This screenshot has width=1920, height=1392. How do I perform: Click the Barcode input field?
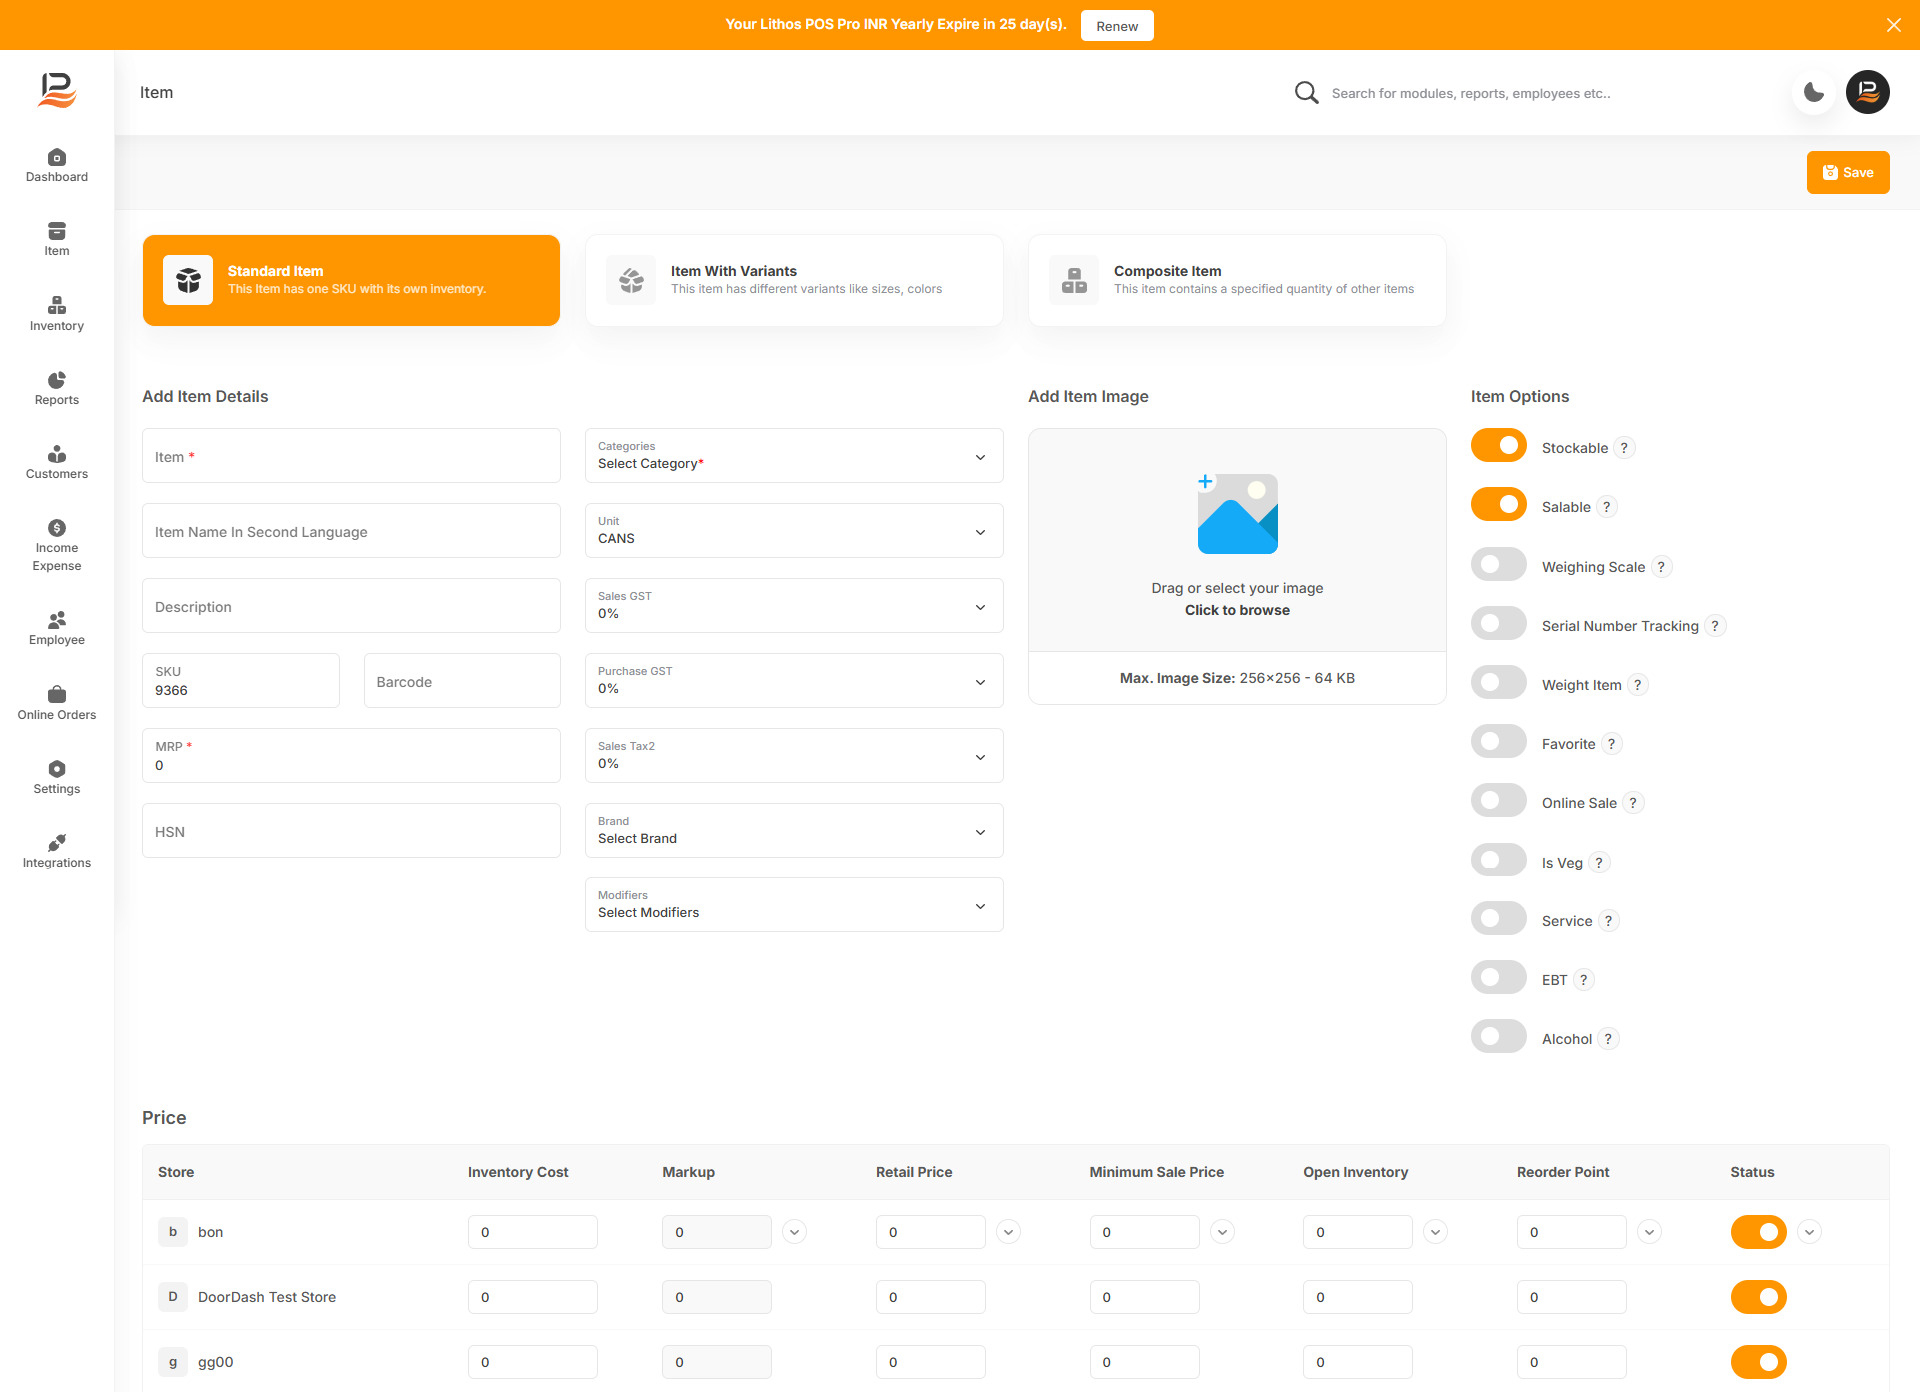[462, 681]
